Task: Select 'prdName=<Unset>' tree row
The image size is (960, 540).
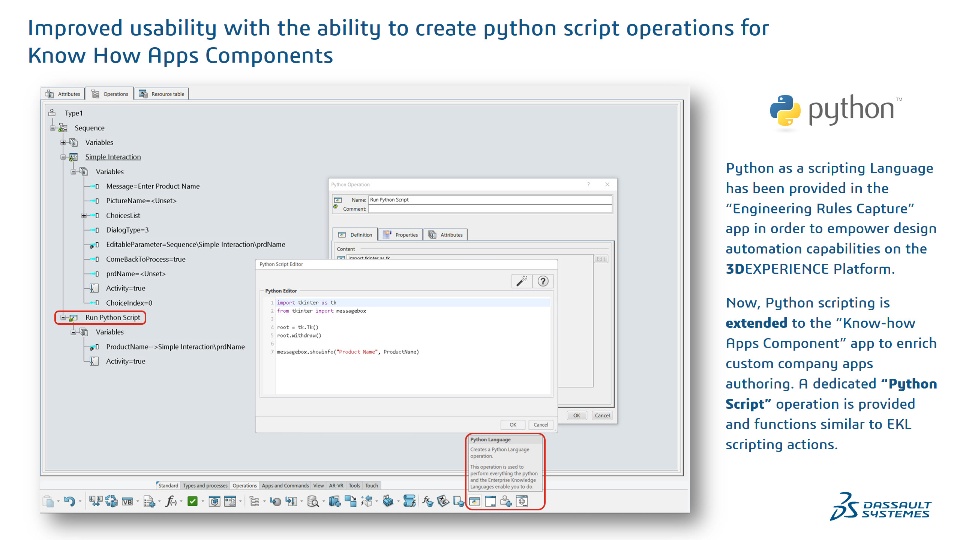Action: [136, 274]
